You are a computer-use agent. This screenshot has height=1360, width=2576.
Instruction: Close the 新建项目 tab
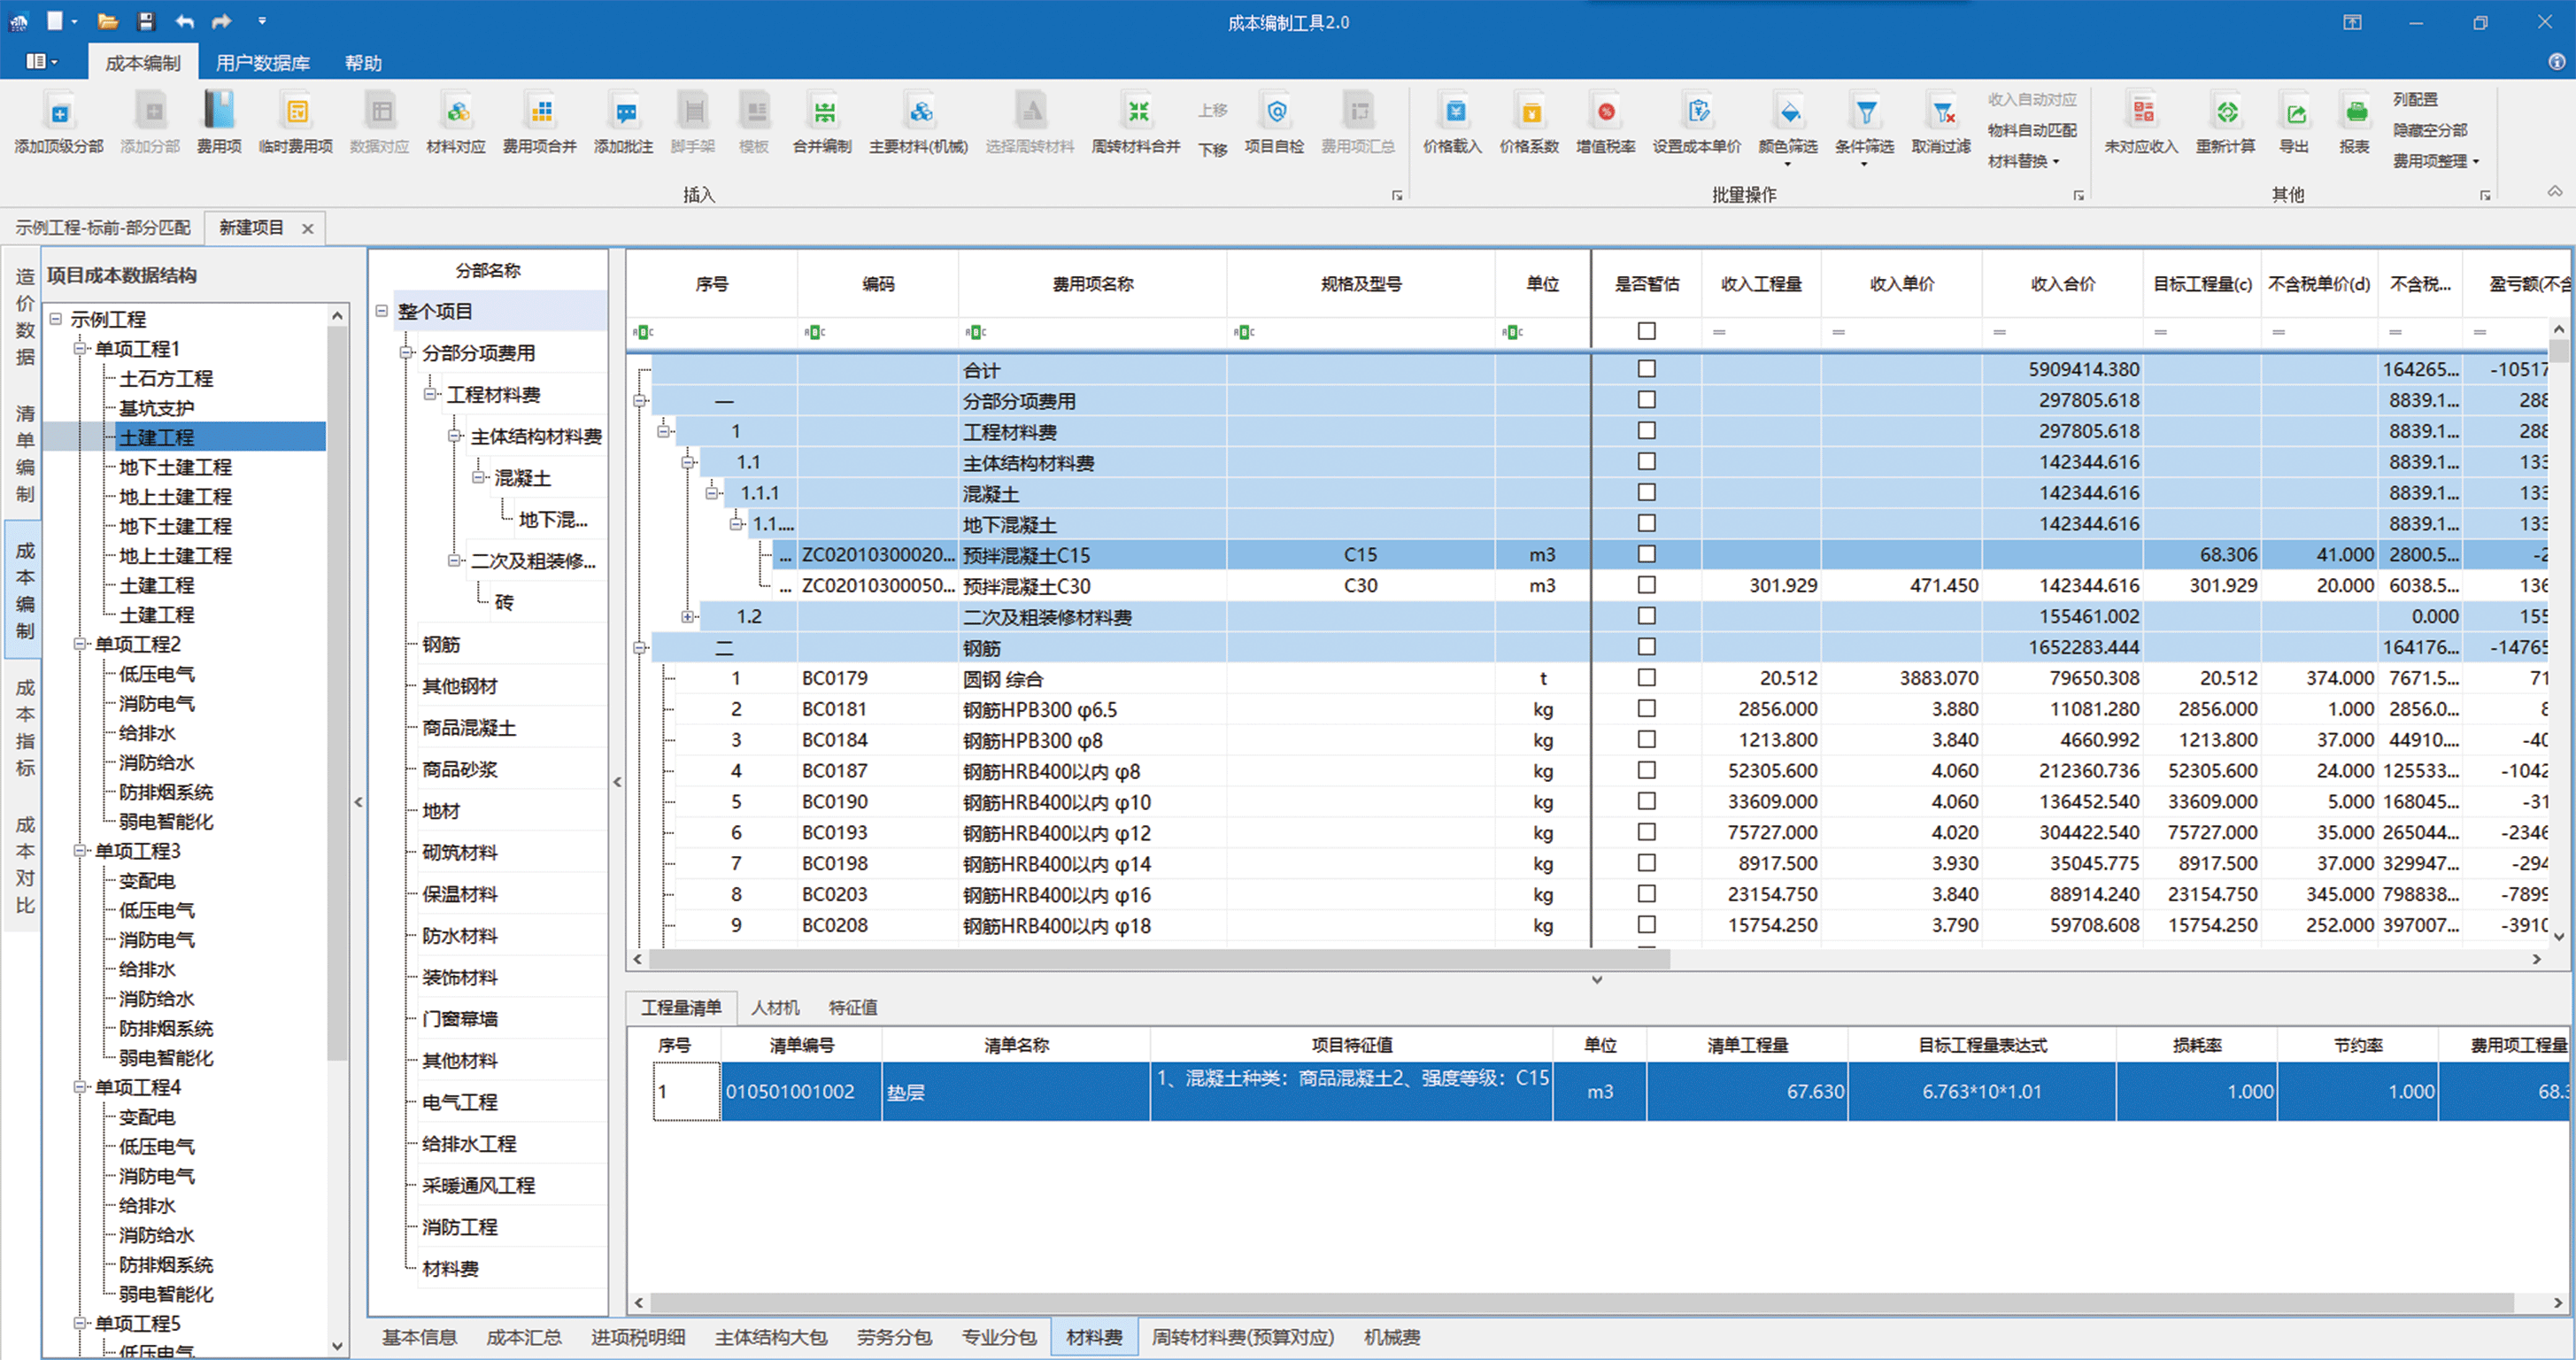(308, 229)
